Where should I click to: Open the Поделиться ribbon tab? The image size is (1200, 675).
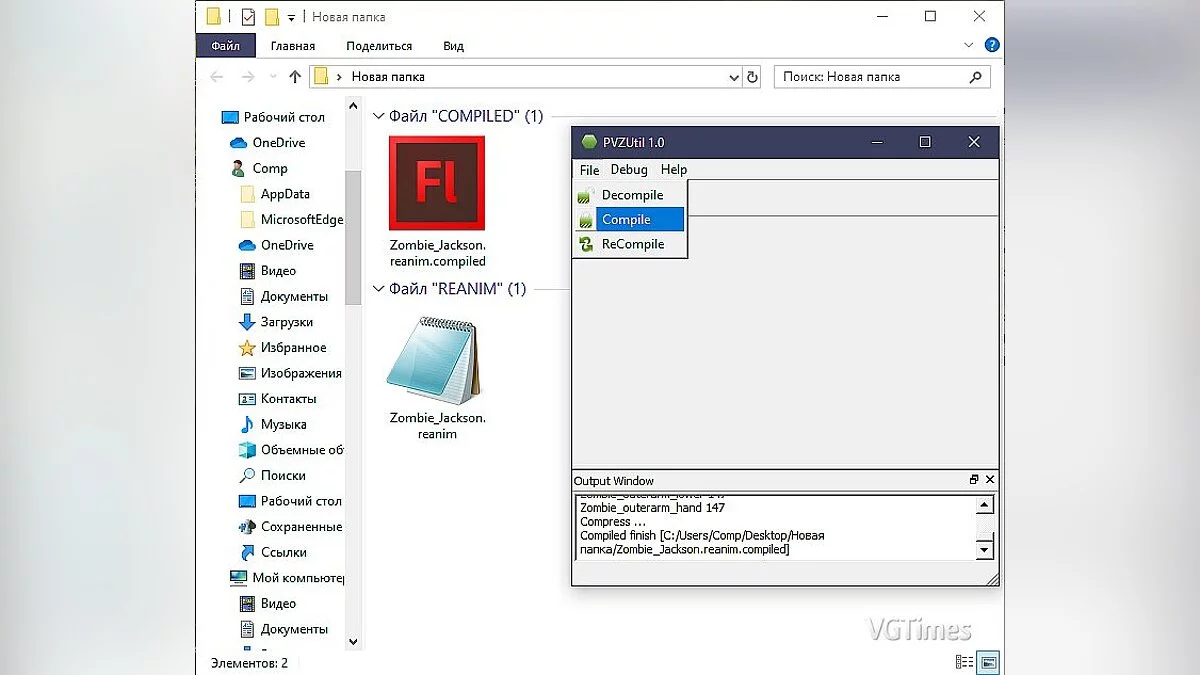(379, 46)
